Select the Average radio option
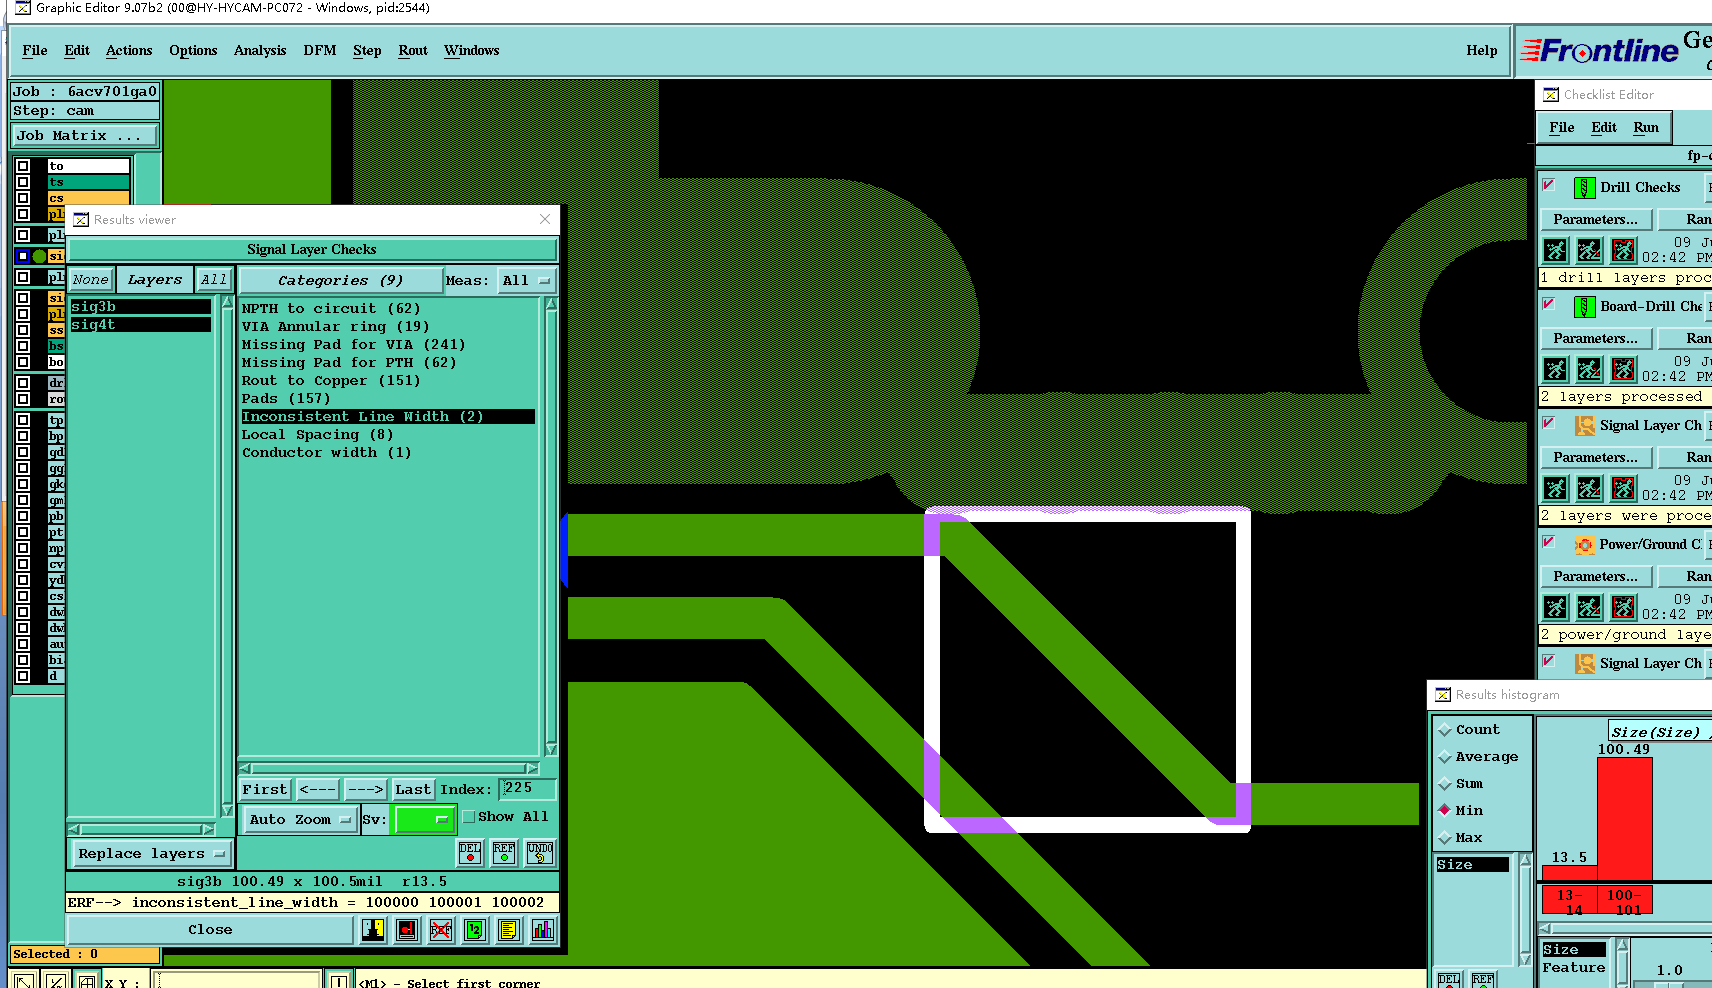1712x988 pixels. 1445,757
